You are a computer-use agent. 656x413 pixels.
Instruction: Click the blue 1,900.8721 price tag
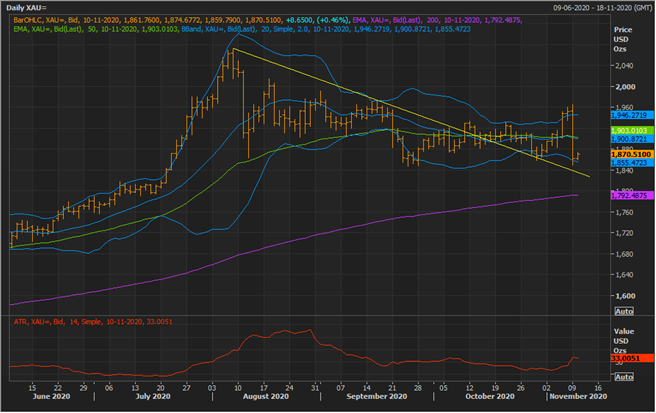(x=632, y=139)
